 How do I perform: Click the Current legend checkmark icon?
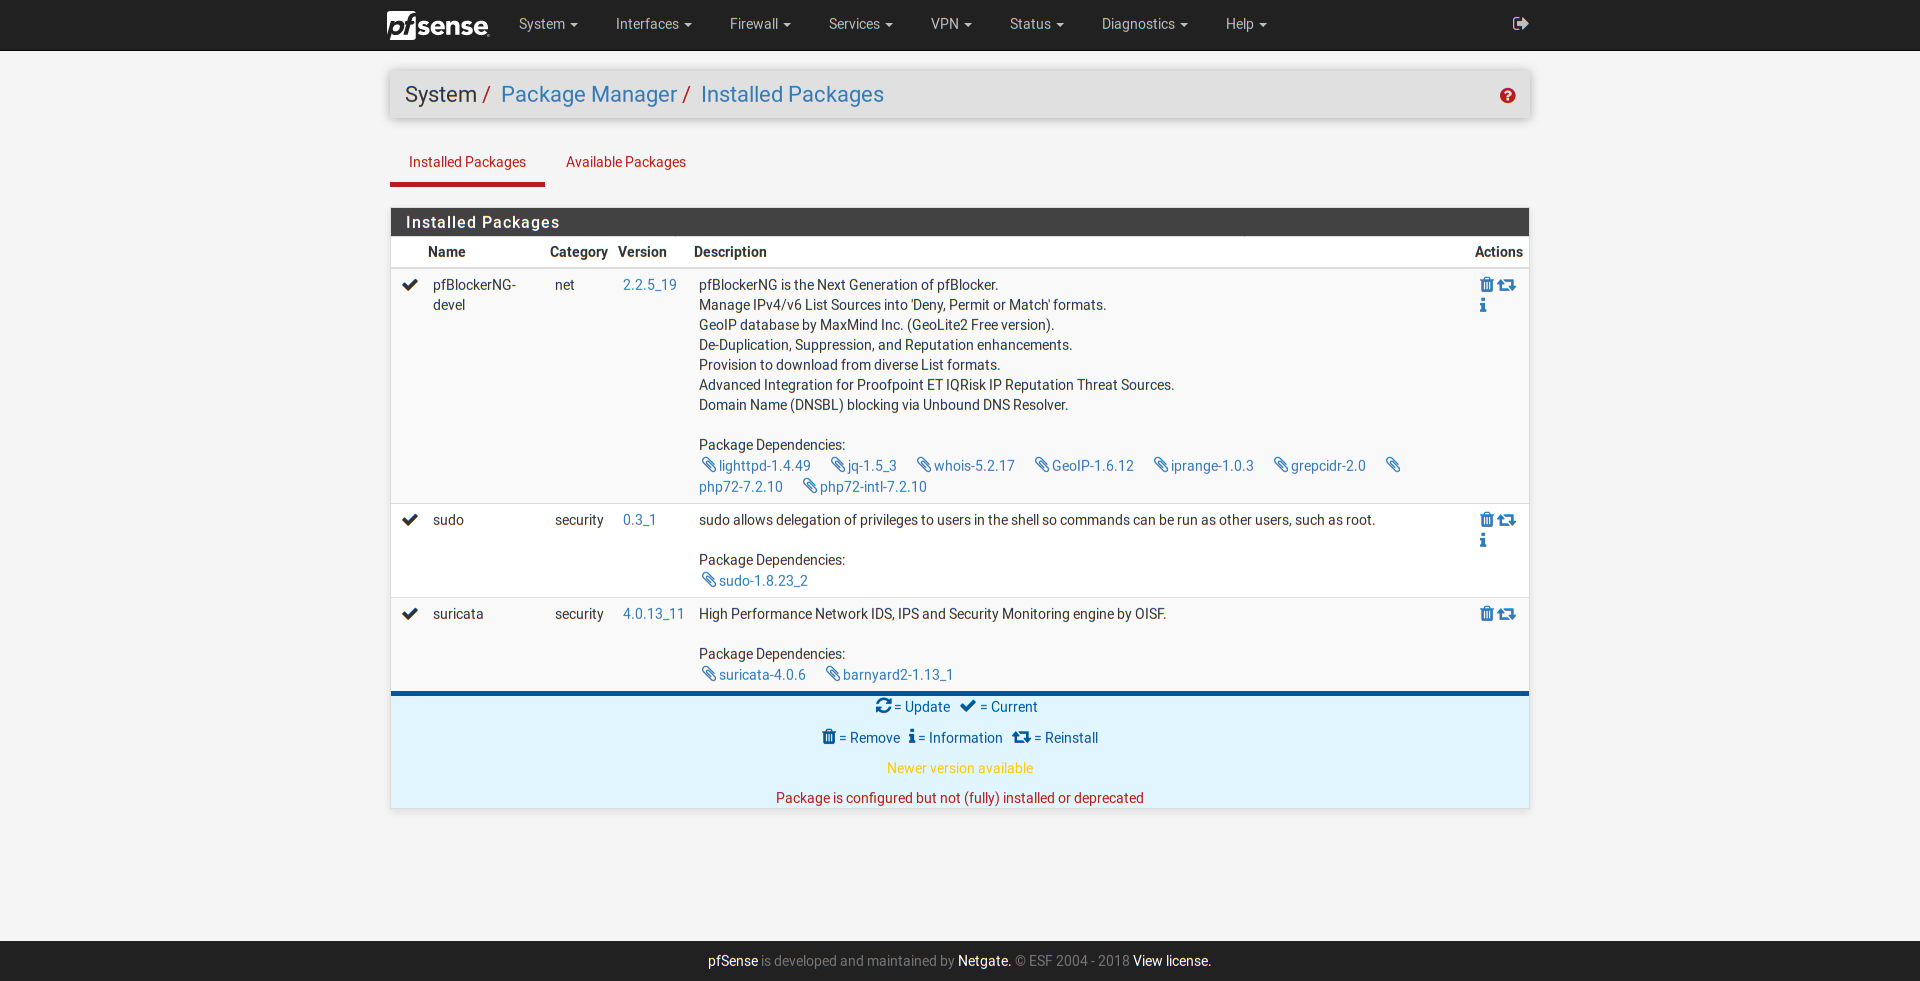(x=968, y=706)
